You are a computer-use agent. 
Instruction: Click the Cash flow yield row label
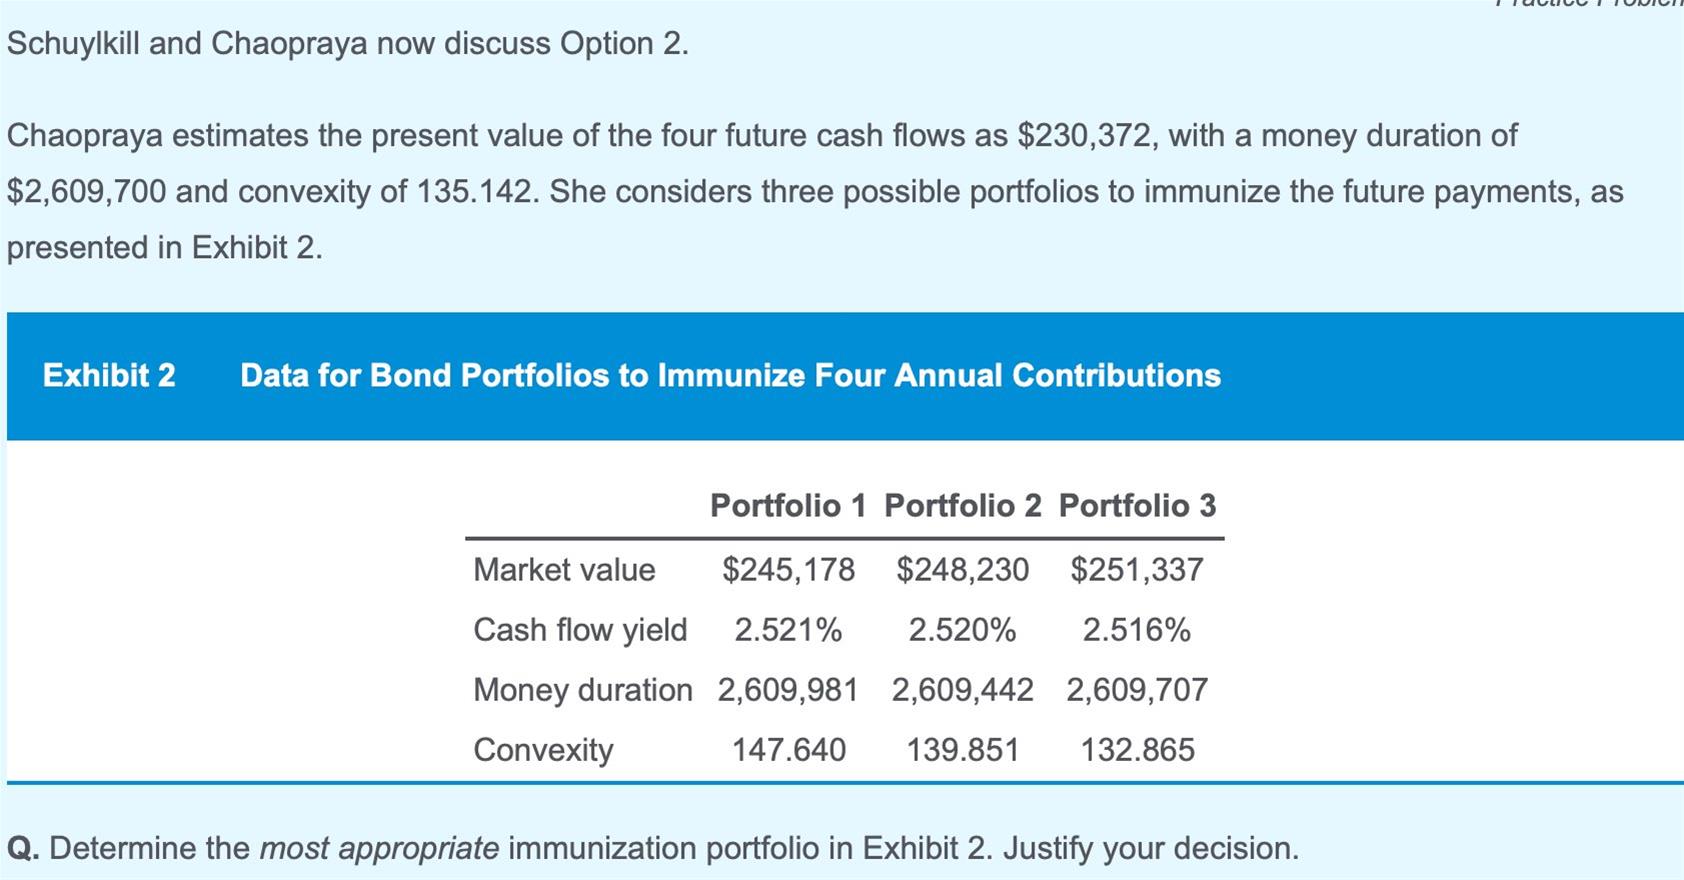pyautogui.click(x=580, y=630)
